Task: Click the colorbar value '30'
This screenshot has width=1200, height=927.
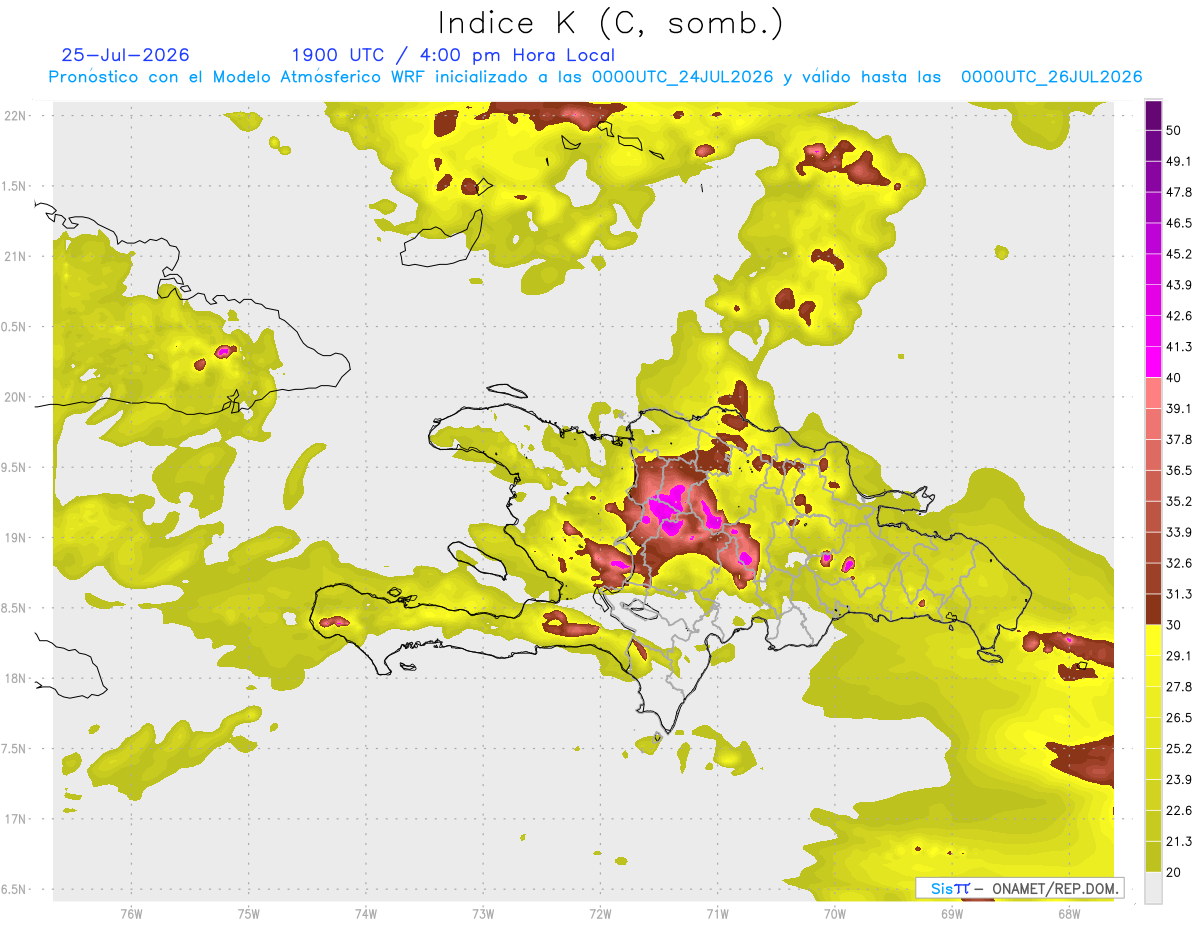Action: (x=1175, y=624)
